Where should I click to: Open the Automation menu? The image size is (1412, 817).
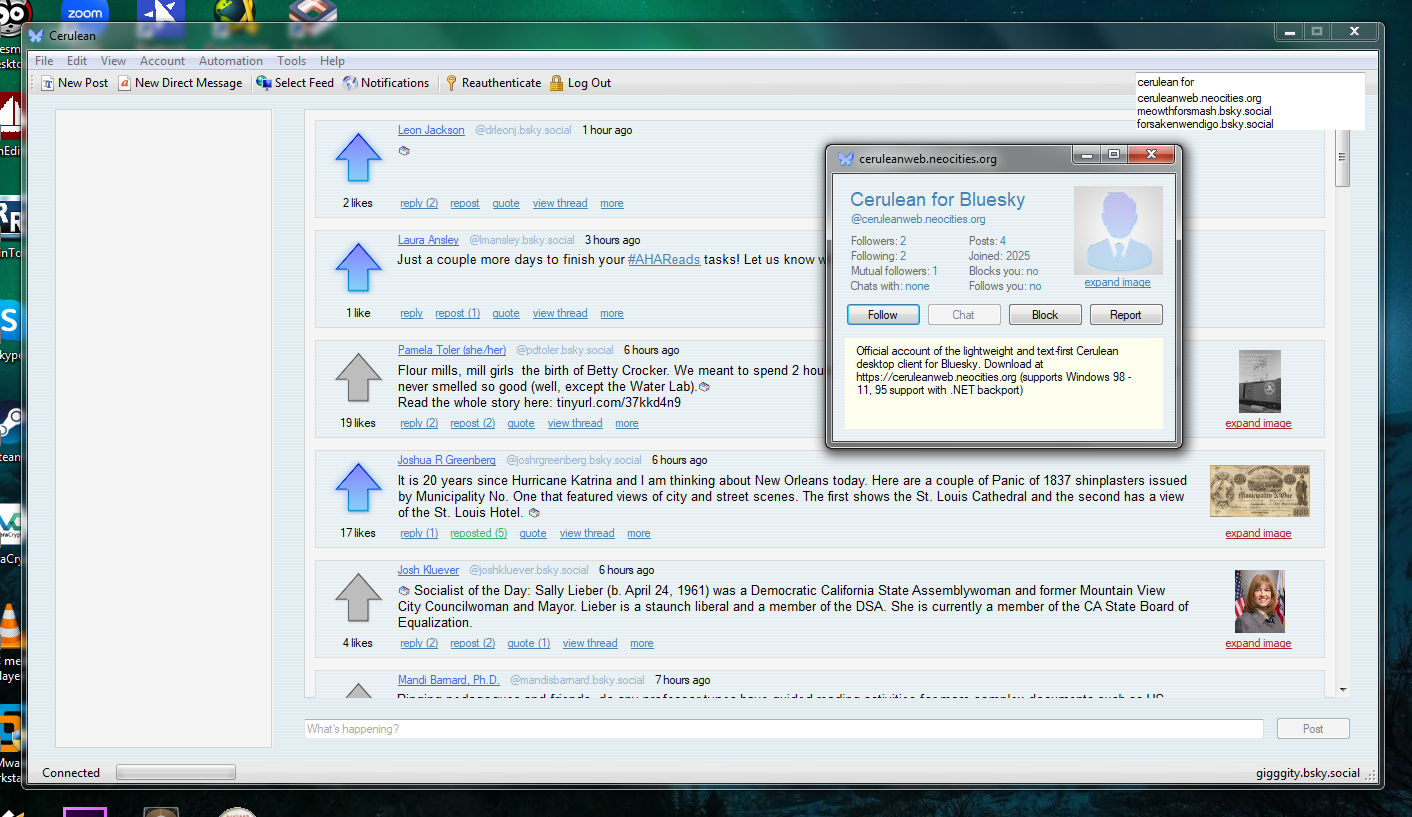pos(231,61)
